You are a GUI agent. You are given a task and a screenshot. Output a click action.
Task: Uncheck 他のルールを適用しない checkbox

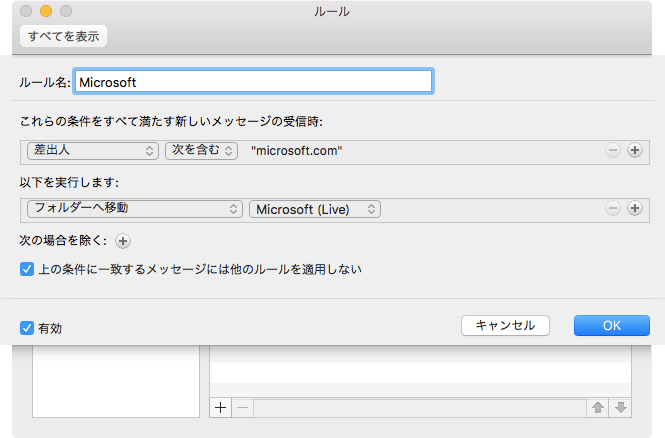(27, 268)
